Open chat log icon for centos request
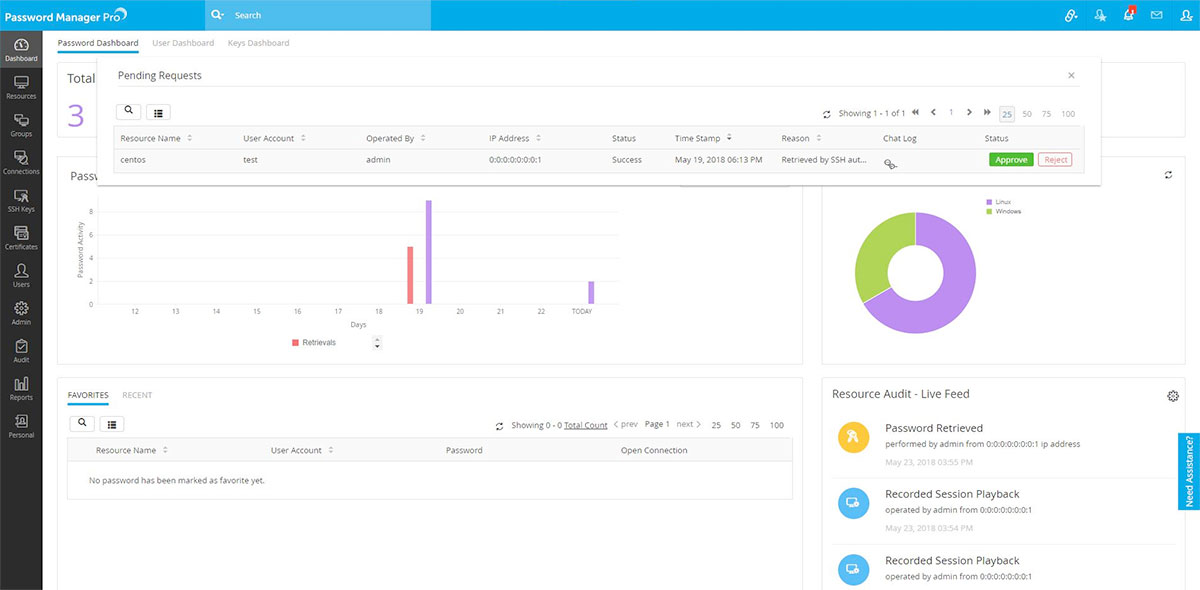Viewport: 1200px width, 590px height. pos(889,163)
